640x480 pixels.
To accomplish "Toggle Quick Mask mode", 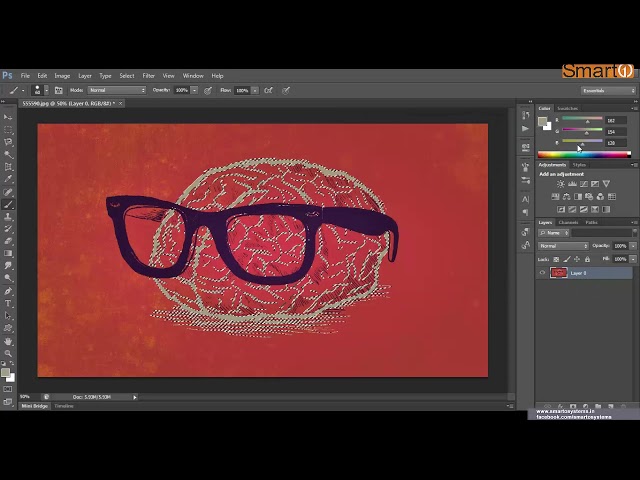I will (x=8, y=389).
